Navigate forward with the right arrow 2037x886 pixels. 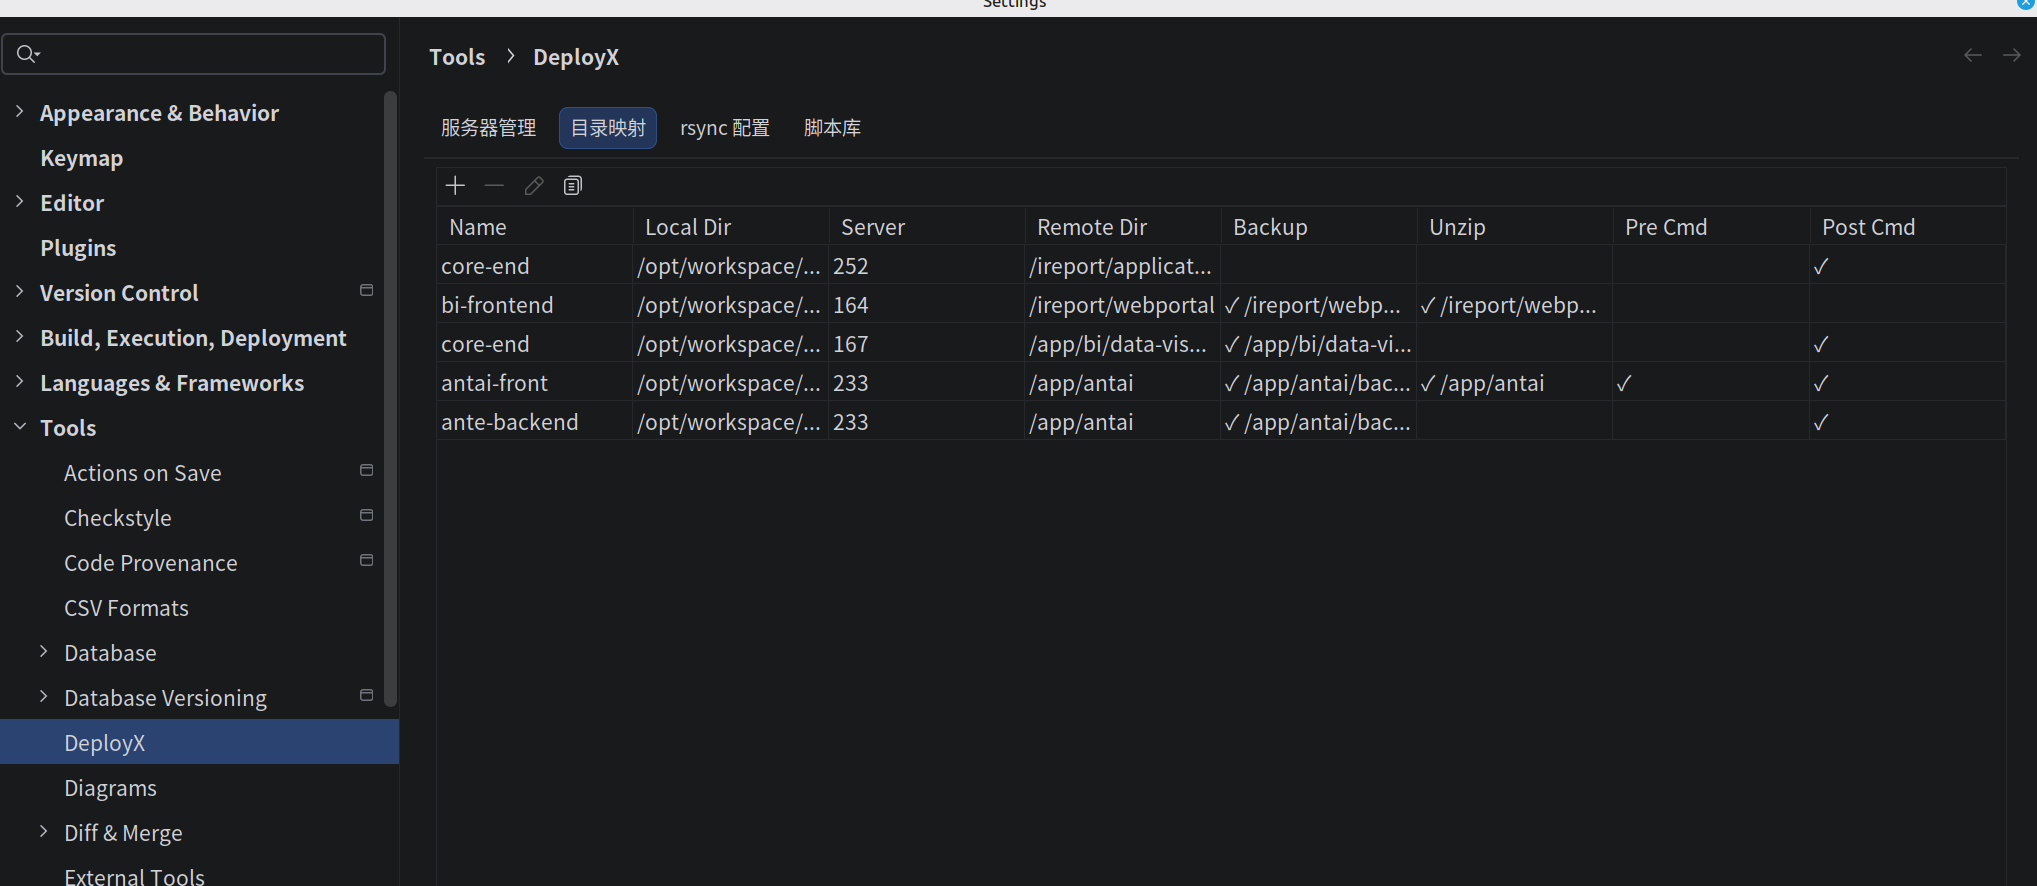point(2012,55)
